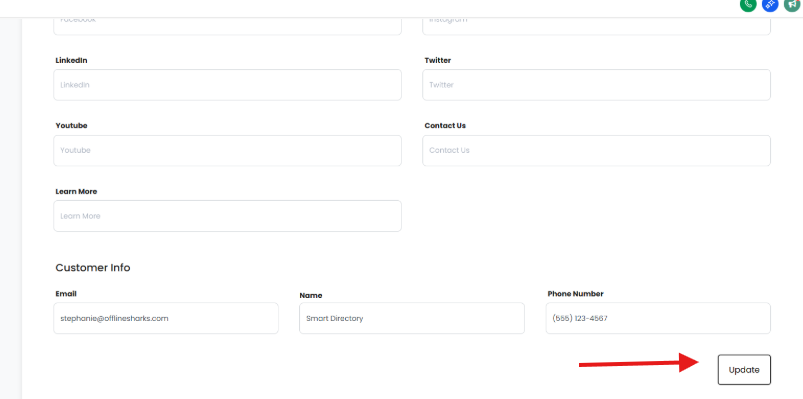
Task: Open the megaphone announcements icon
Action: [x=792, y=4]
